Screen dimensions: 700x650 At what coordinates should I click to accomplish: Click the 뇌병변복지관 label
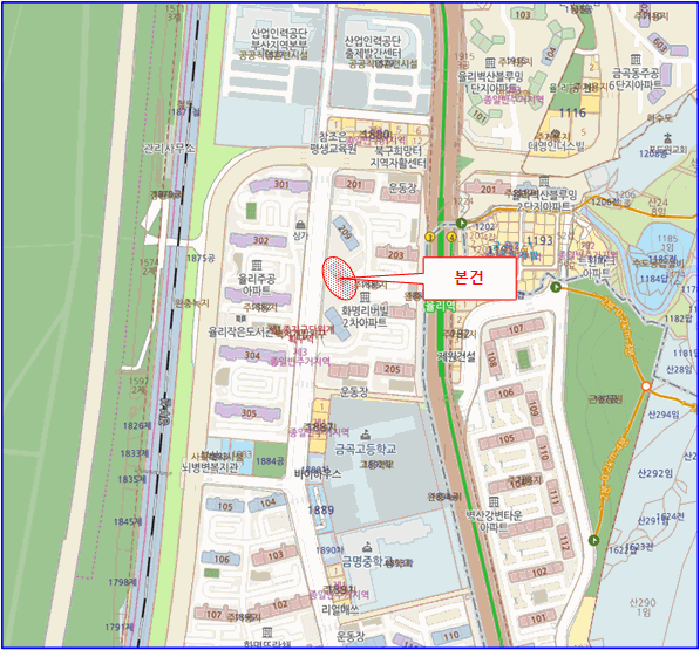[x=210, y=467]
